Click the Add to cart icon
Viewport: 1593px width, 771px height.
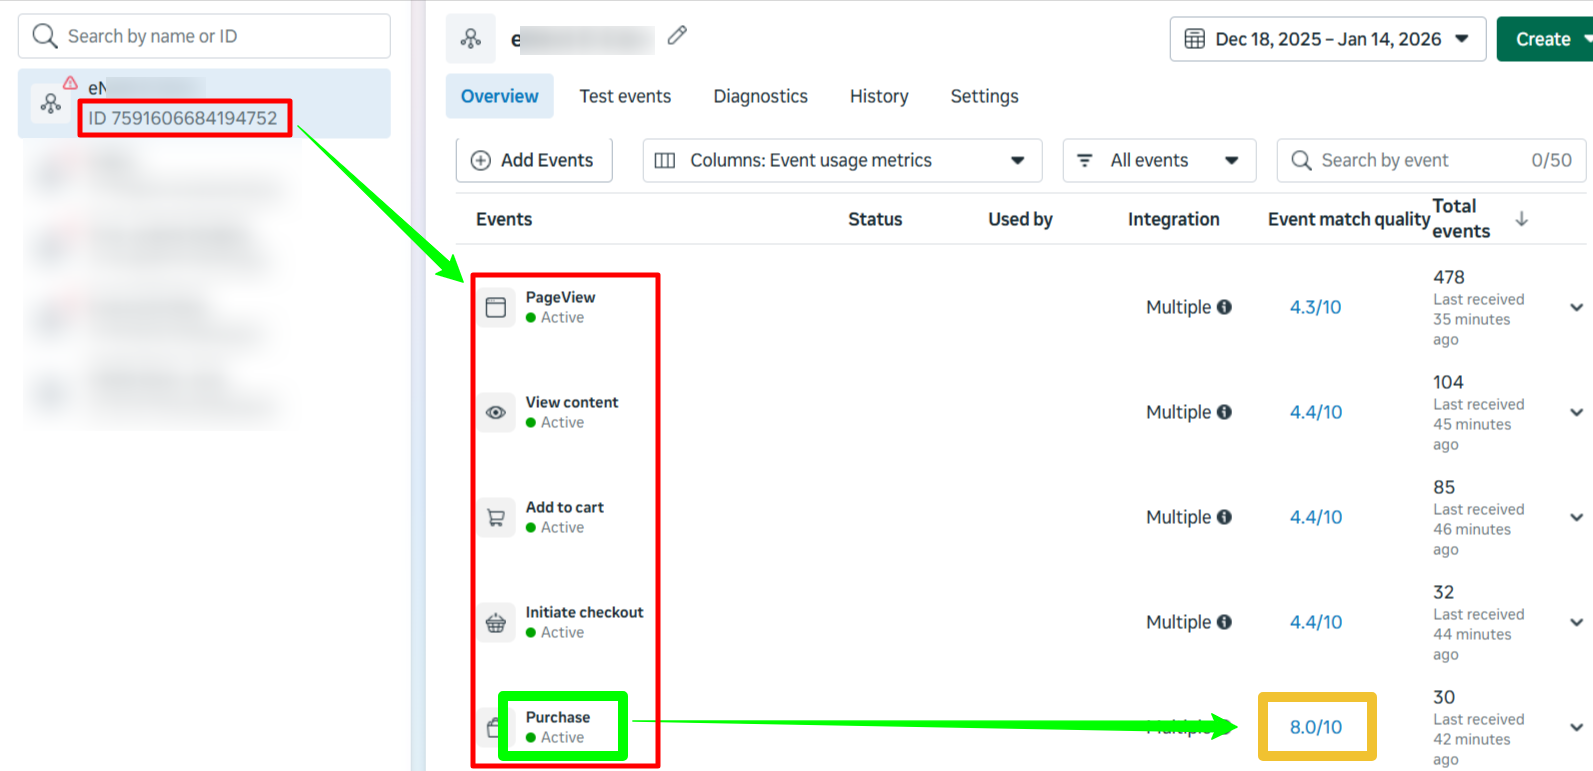495,517
